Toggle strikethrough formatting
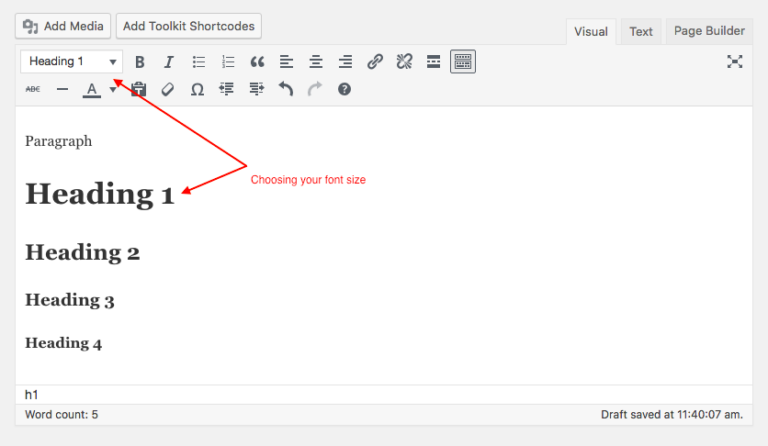 coord(33,90)
